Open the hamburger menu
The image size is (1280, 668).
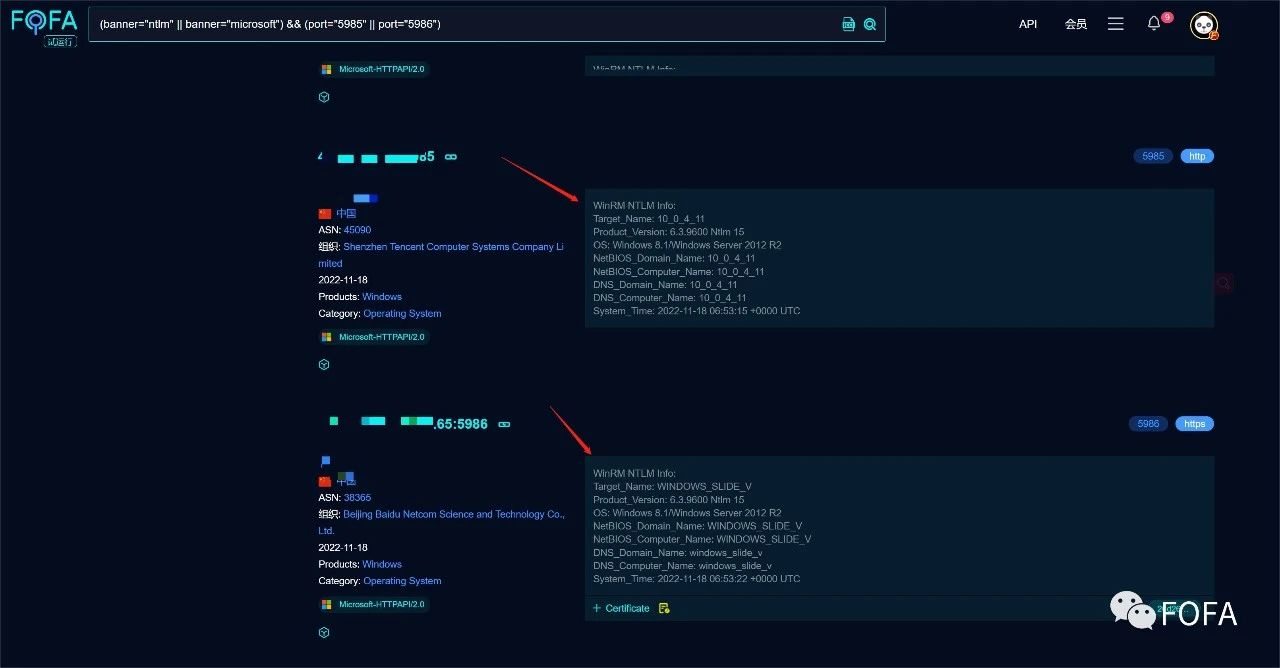pyautogui.click(x=1116, y=24)
